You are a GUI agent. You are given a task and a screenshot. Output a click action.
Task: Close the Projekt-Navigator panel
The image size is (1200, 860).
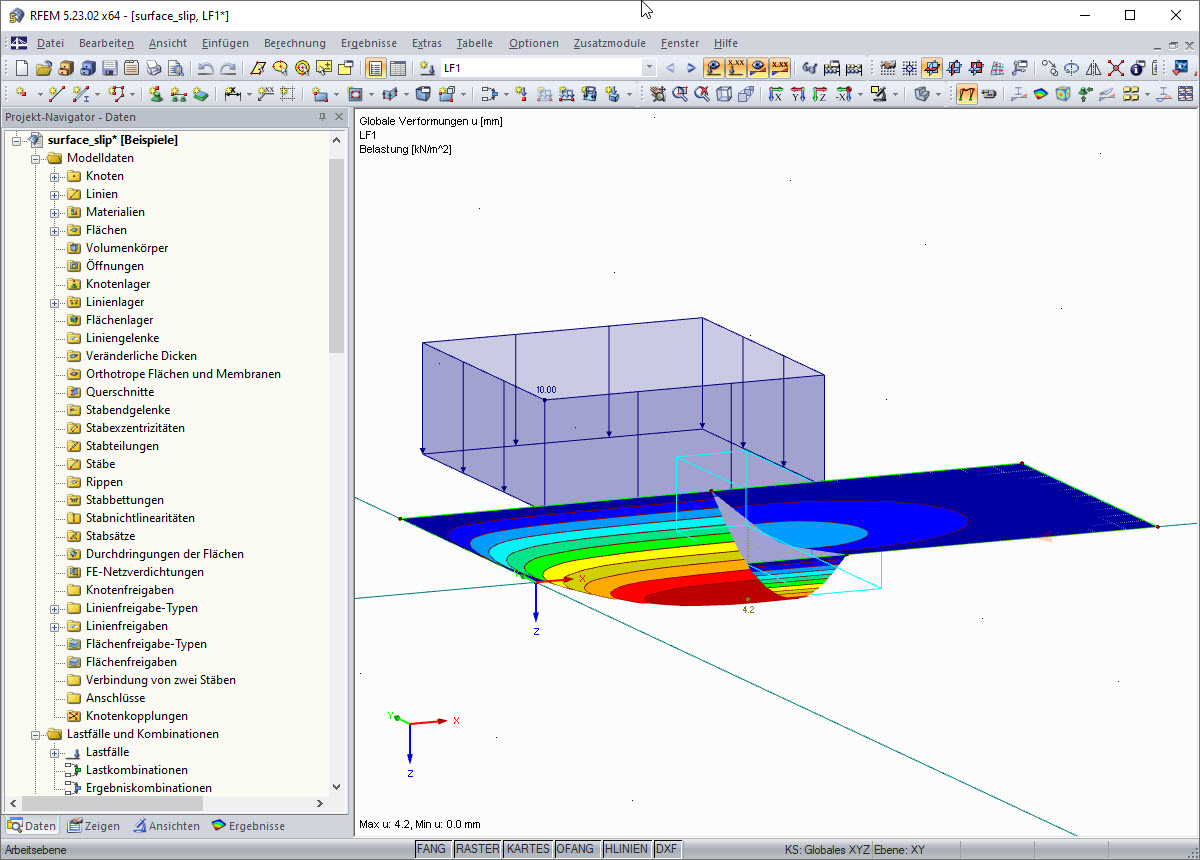coord(337,117)
